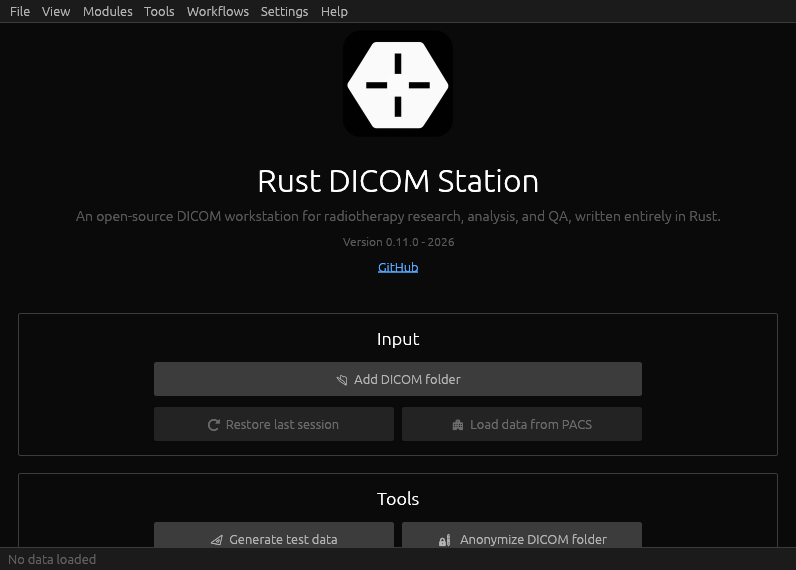Open the File menu
The width and height of the screenshot is (796, 570).
click(20, 11)
